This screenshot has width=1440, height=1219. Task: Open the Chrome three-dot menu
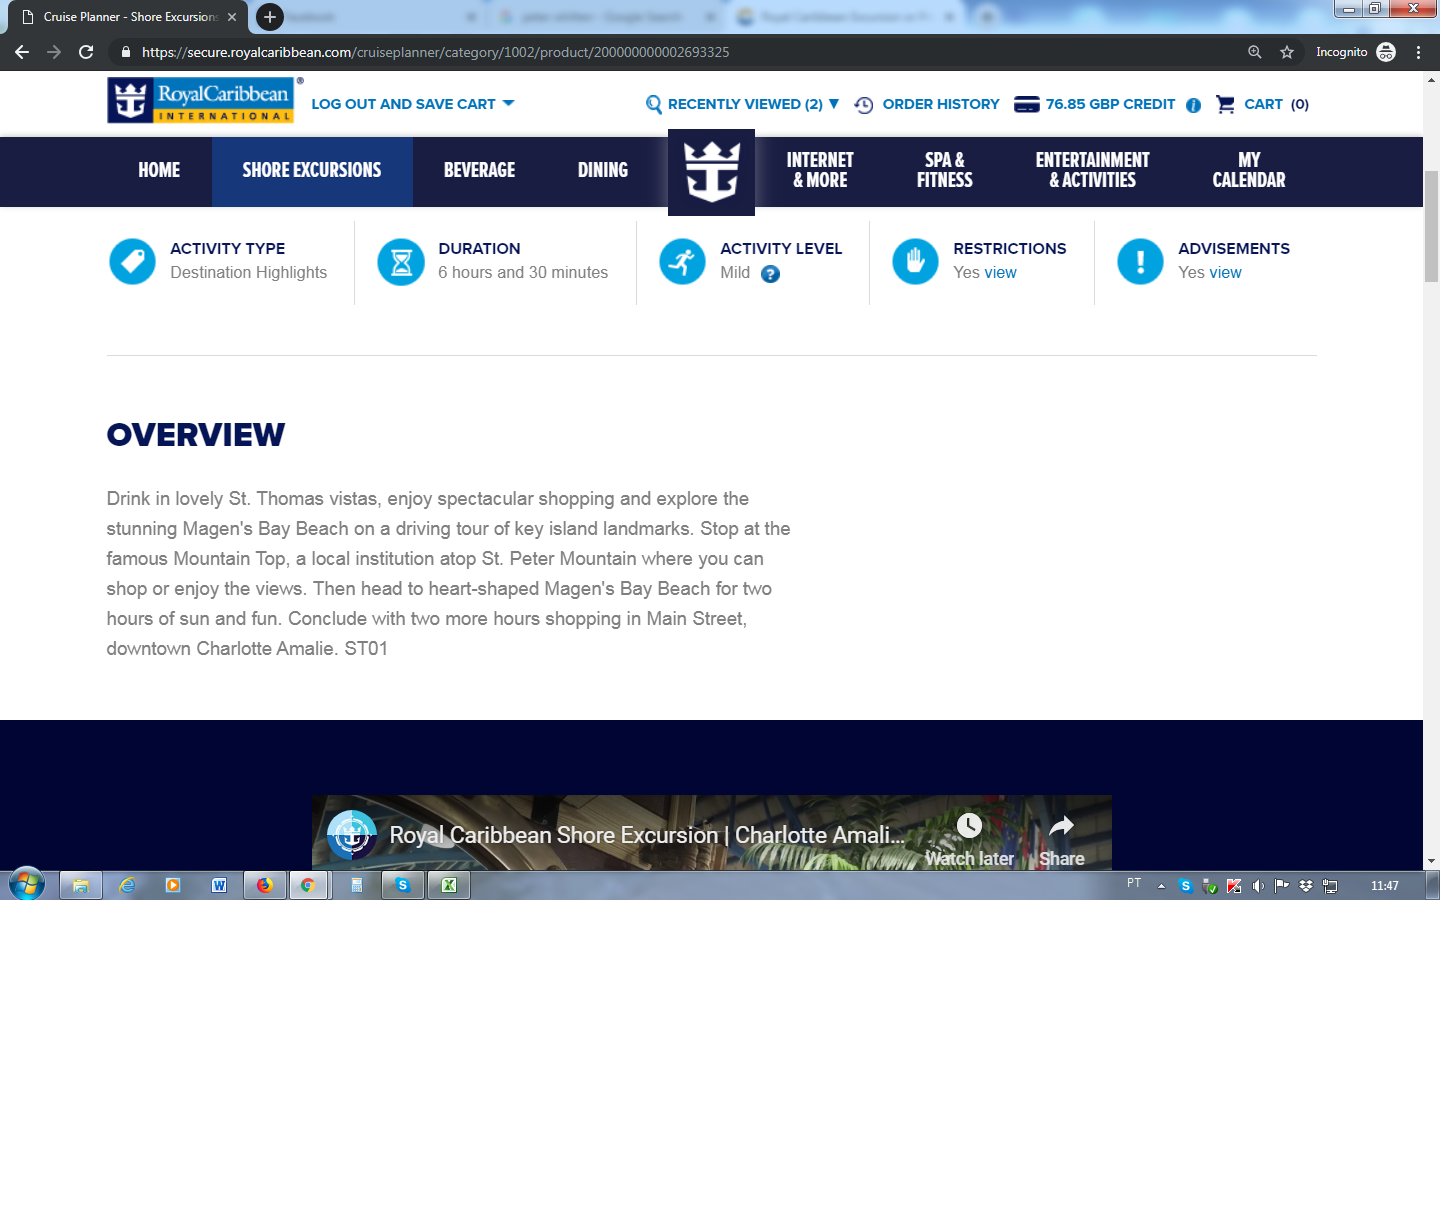click(1418, 52)
